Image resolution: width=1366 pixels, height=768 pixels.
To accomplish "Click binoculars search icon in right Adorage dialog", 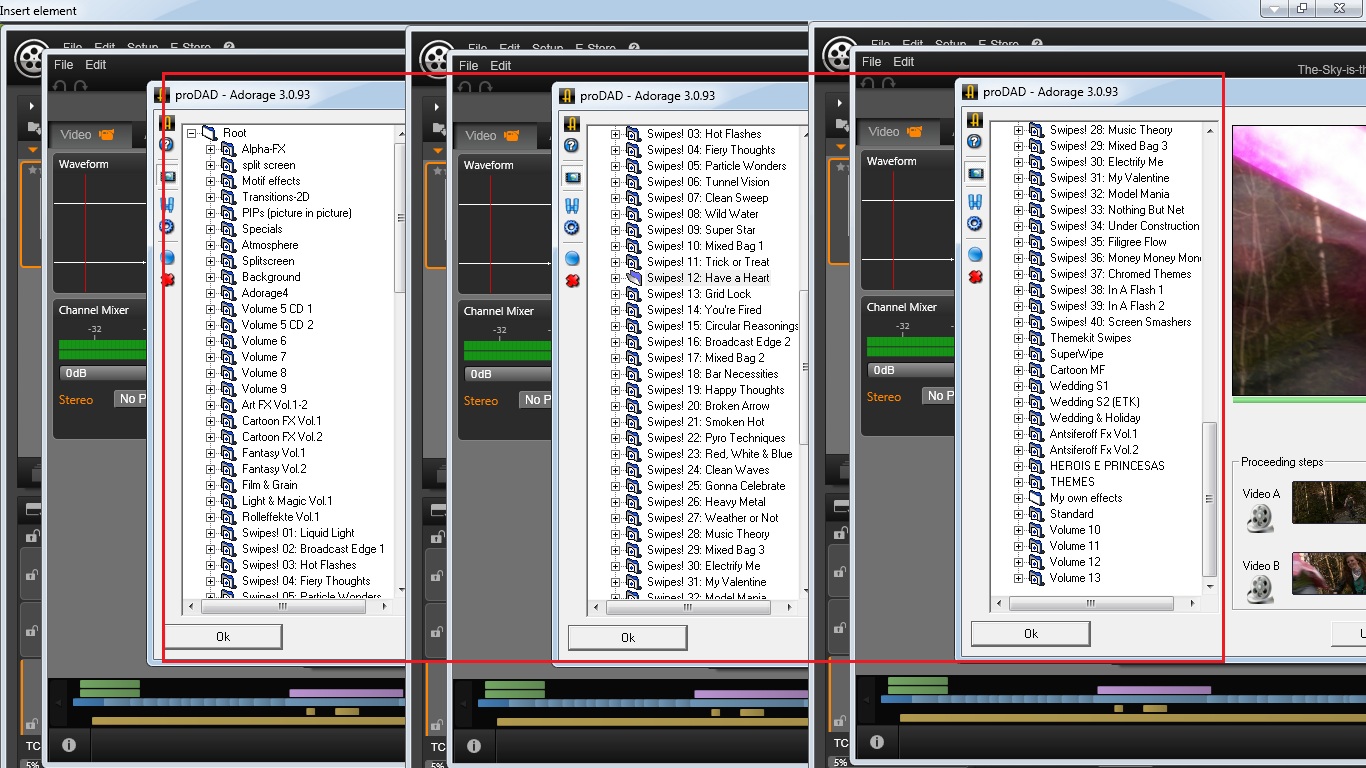I will click(975, 202).
